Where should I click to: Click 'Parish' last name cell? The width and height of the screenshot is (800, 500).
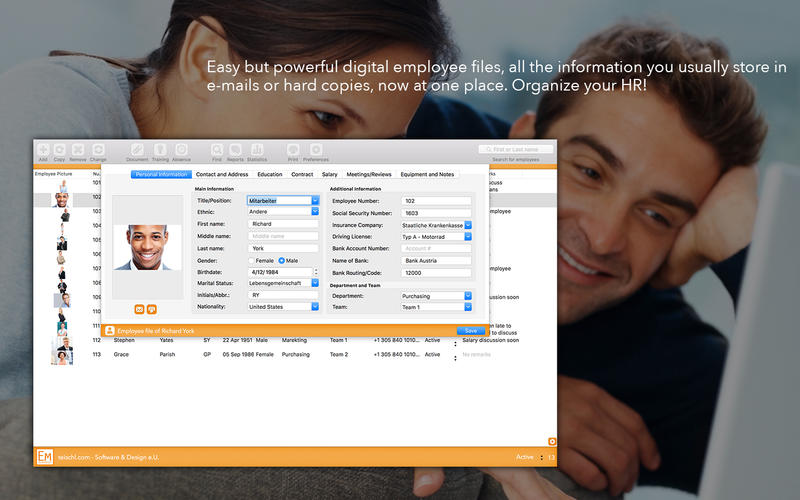(x=167, y=354)
